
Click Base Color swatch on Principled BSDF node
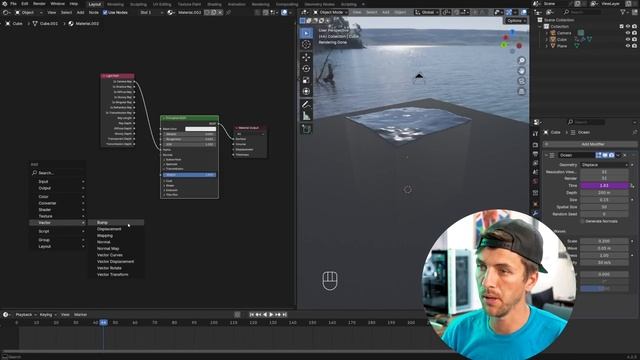[x=200, y=129]
